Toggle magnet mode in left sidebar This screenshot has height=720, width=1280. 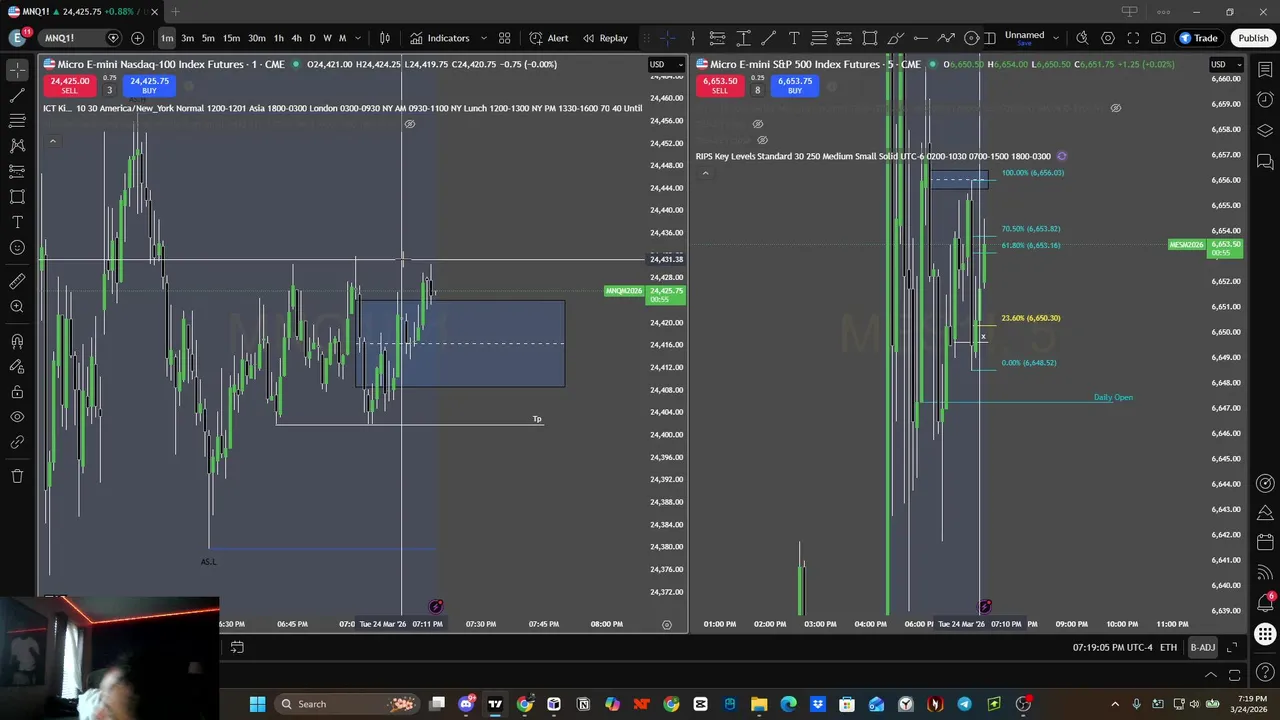click(x=17, y=341)
